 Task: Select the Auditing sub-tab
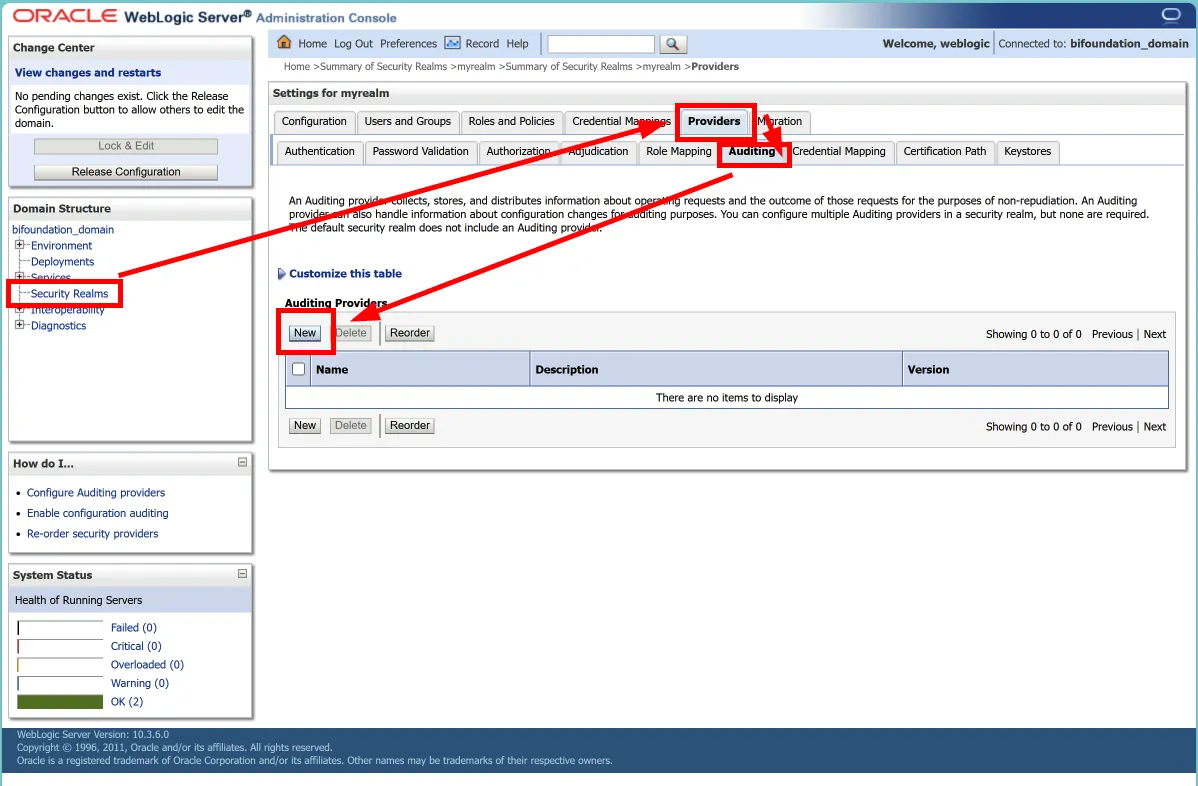[752, 151]
